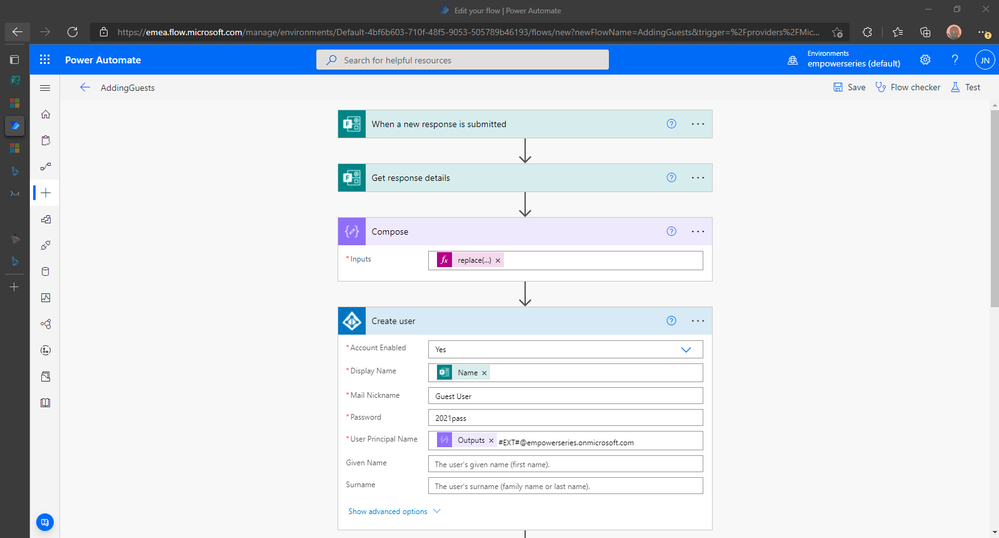Image resolution: width=999 pixels, height=538 pixels.
Task: Remove the Name token from Display Name
Action: pyautogui.click(x=484, y=373)
